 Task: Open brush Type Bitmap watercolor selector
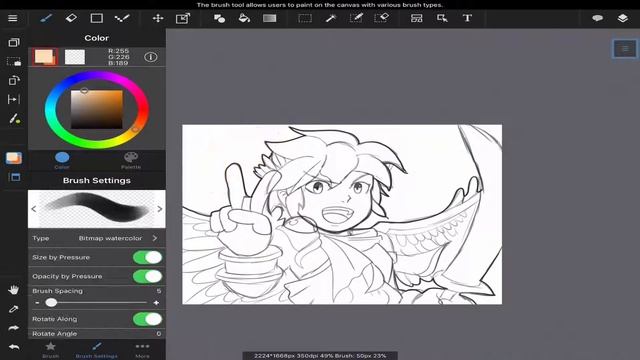point(97,238)
